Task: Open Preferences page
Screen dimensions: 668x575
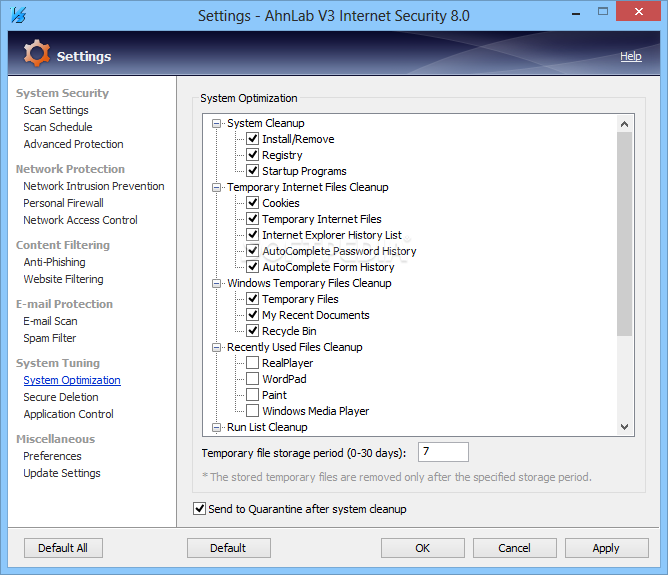Action: pyautogui.click(x=52, y=456)
